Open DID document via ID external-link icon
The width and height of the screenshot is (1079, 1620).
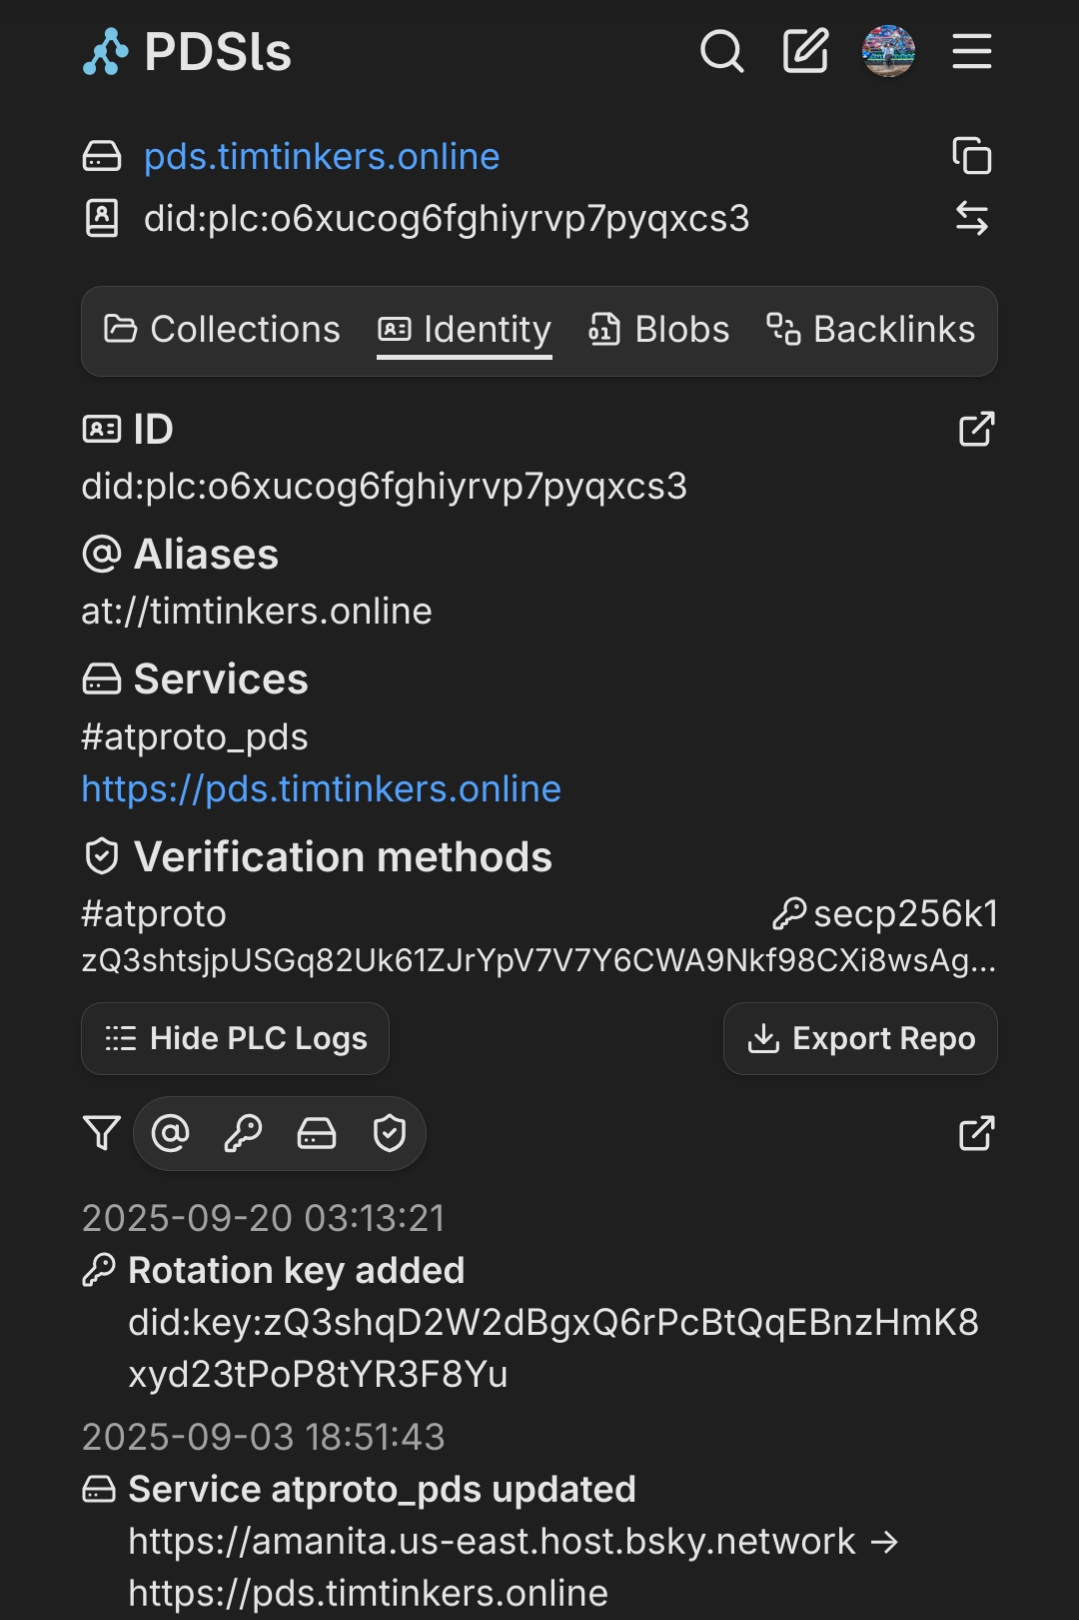976,429
